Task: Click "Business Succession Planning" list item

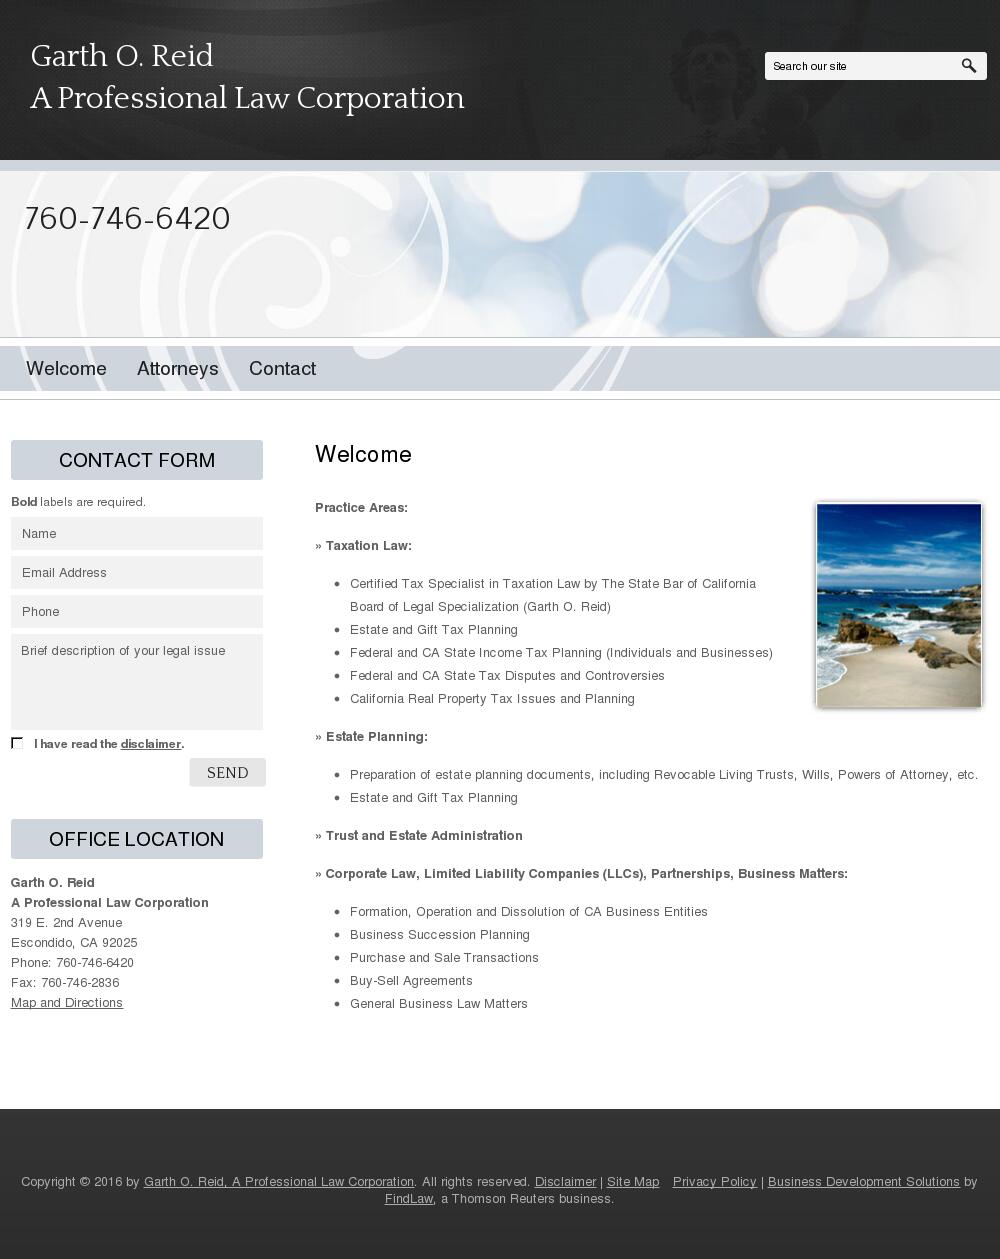Action: pos(440,935)
